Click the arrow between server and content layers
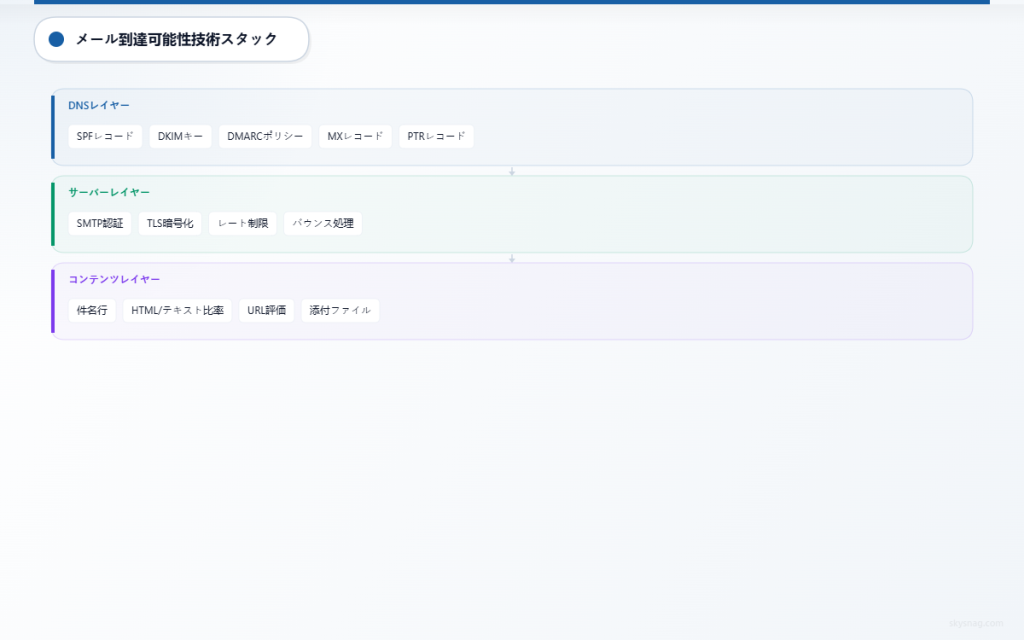1024x640 pixels. tap(512, 258)
